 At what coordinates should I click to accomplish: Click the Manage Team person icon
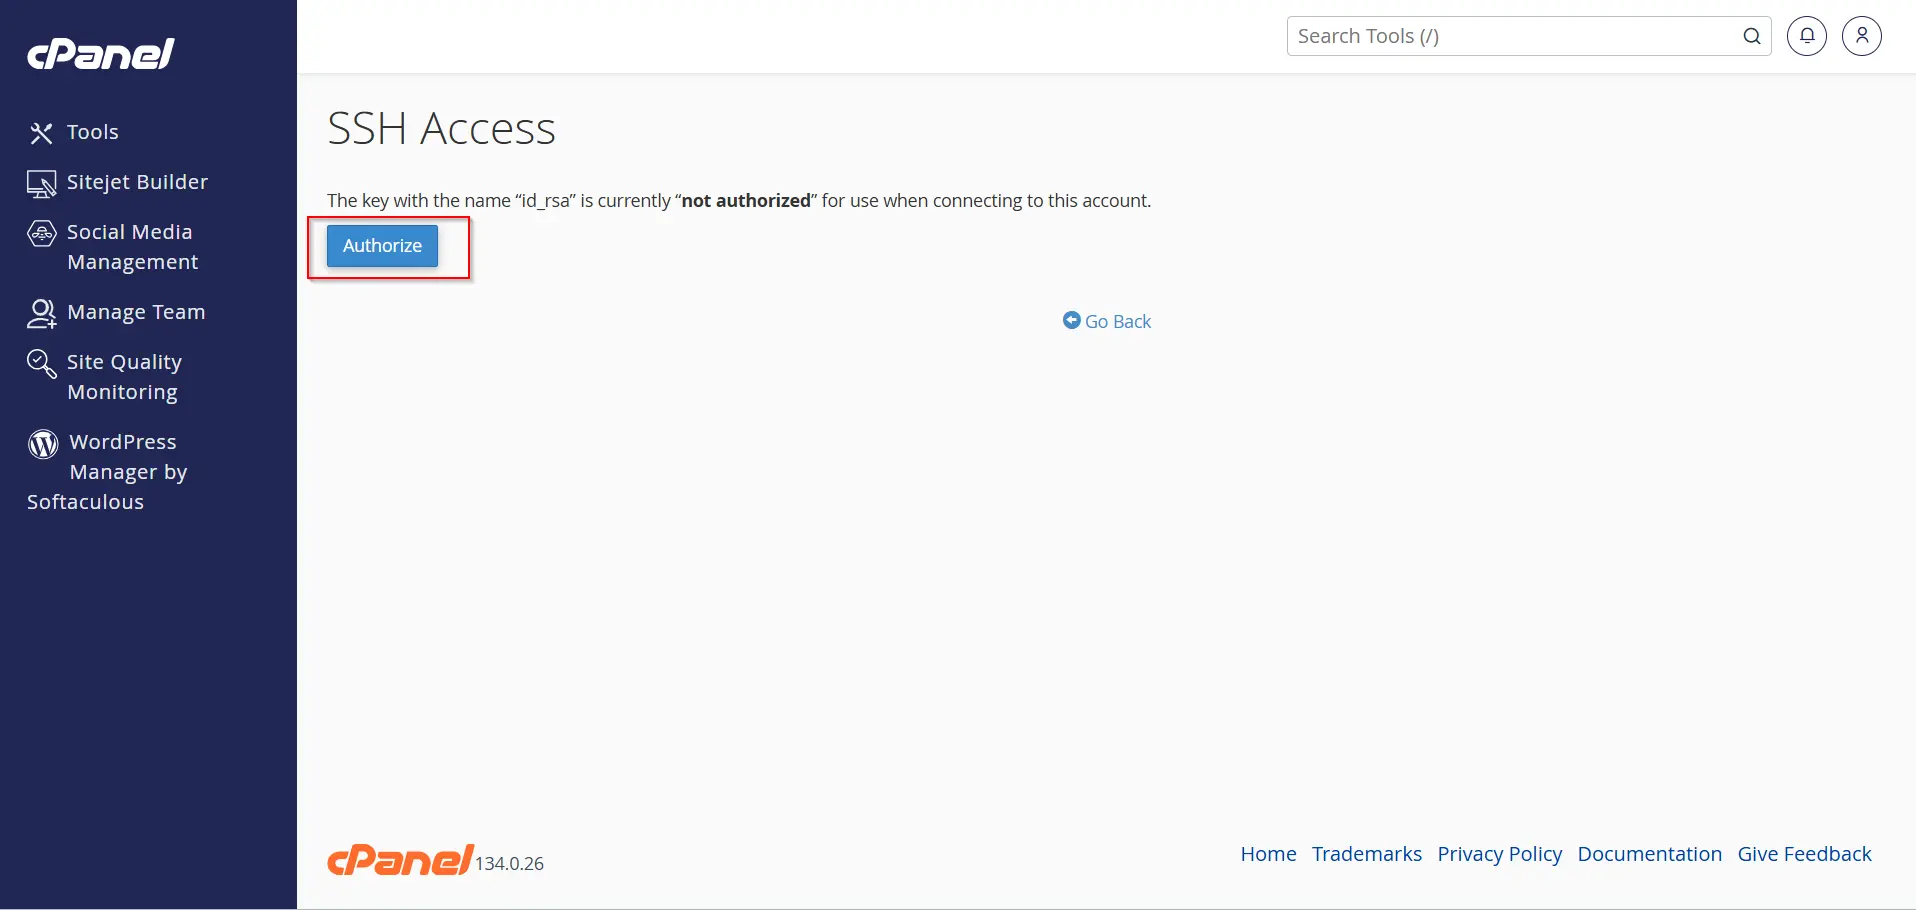coord(41,313)
